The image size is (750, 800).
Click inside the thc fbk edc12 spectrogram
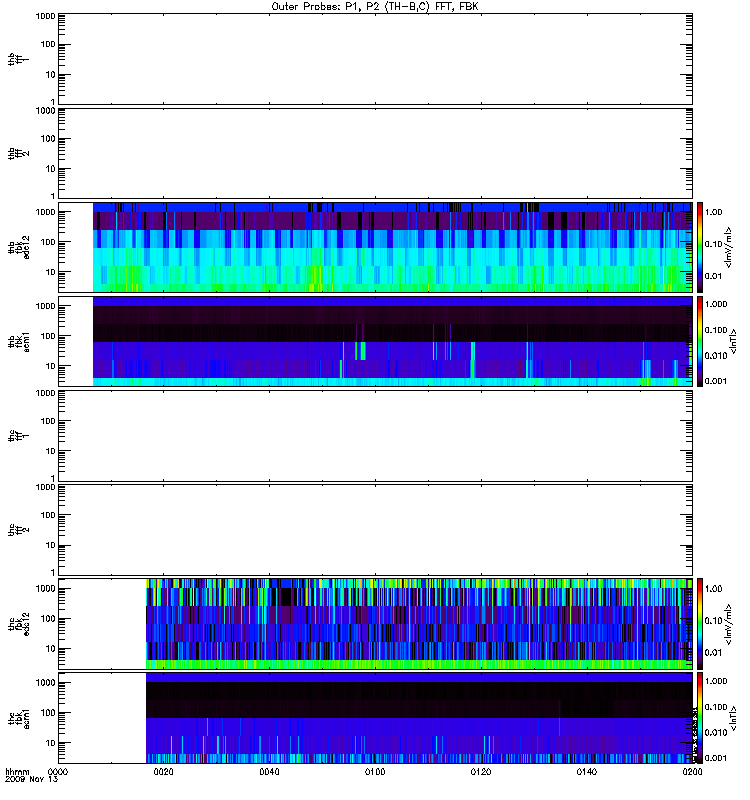click(x=419, y=624)
